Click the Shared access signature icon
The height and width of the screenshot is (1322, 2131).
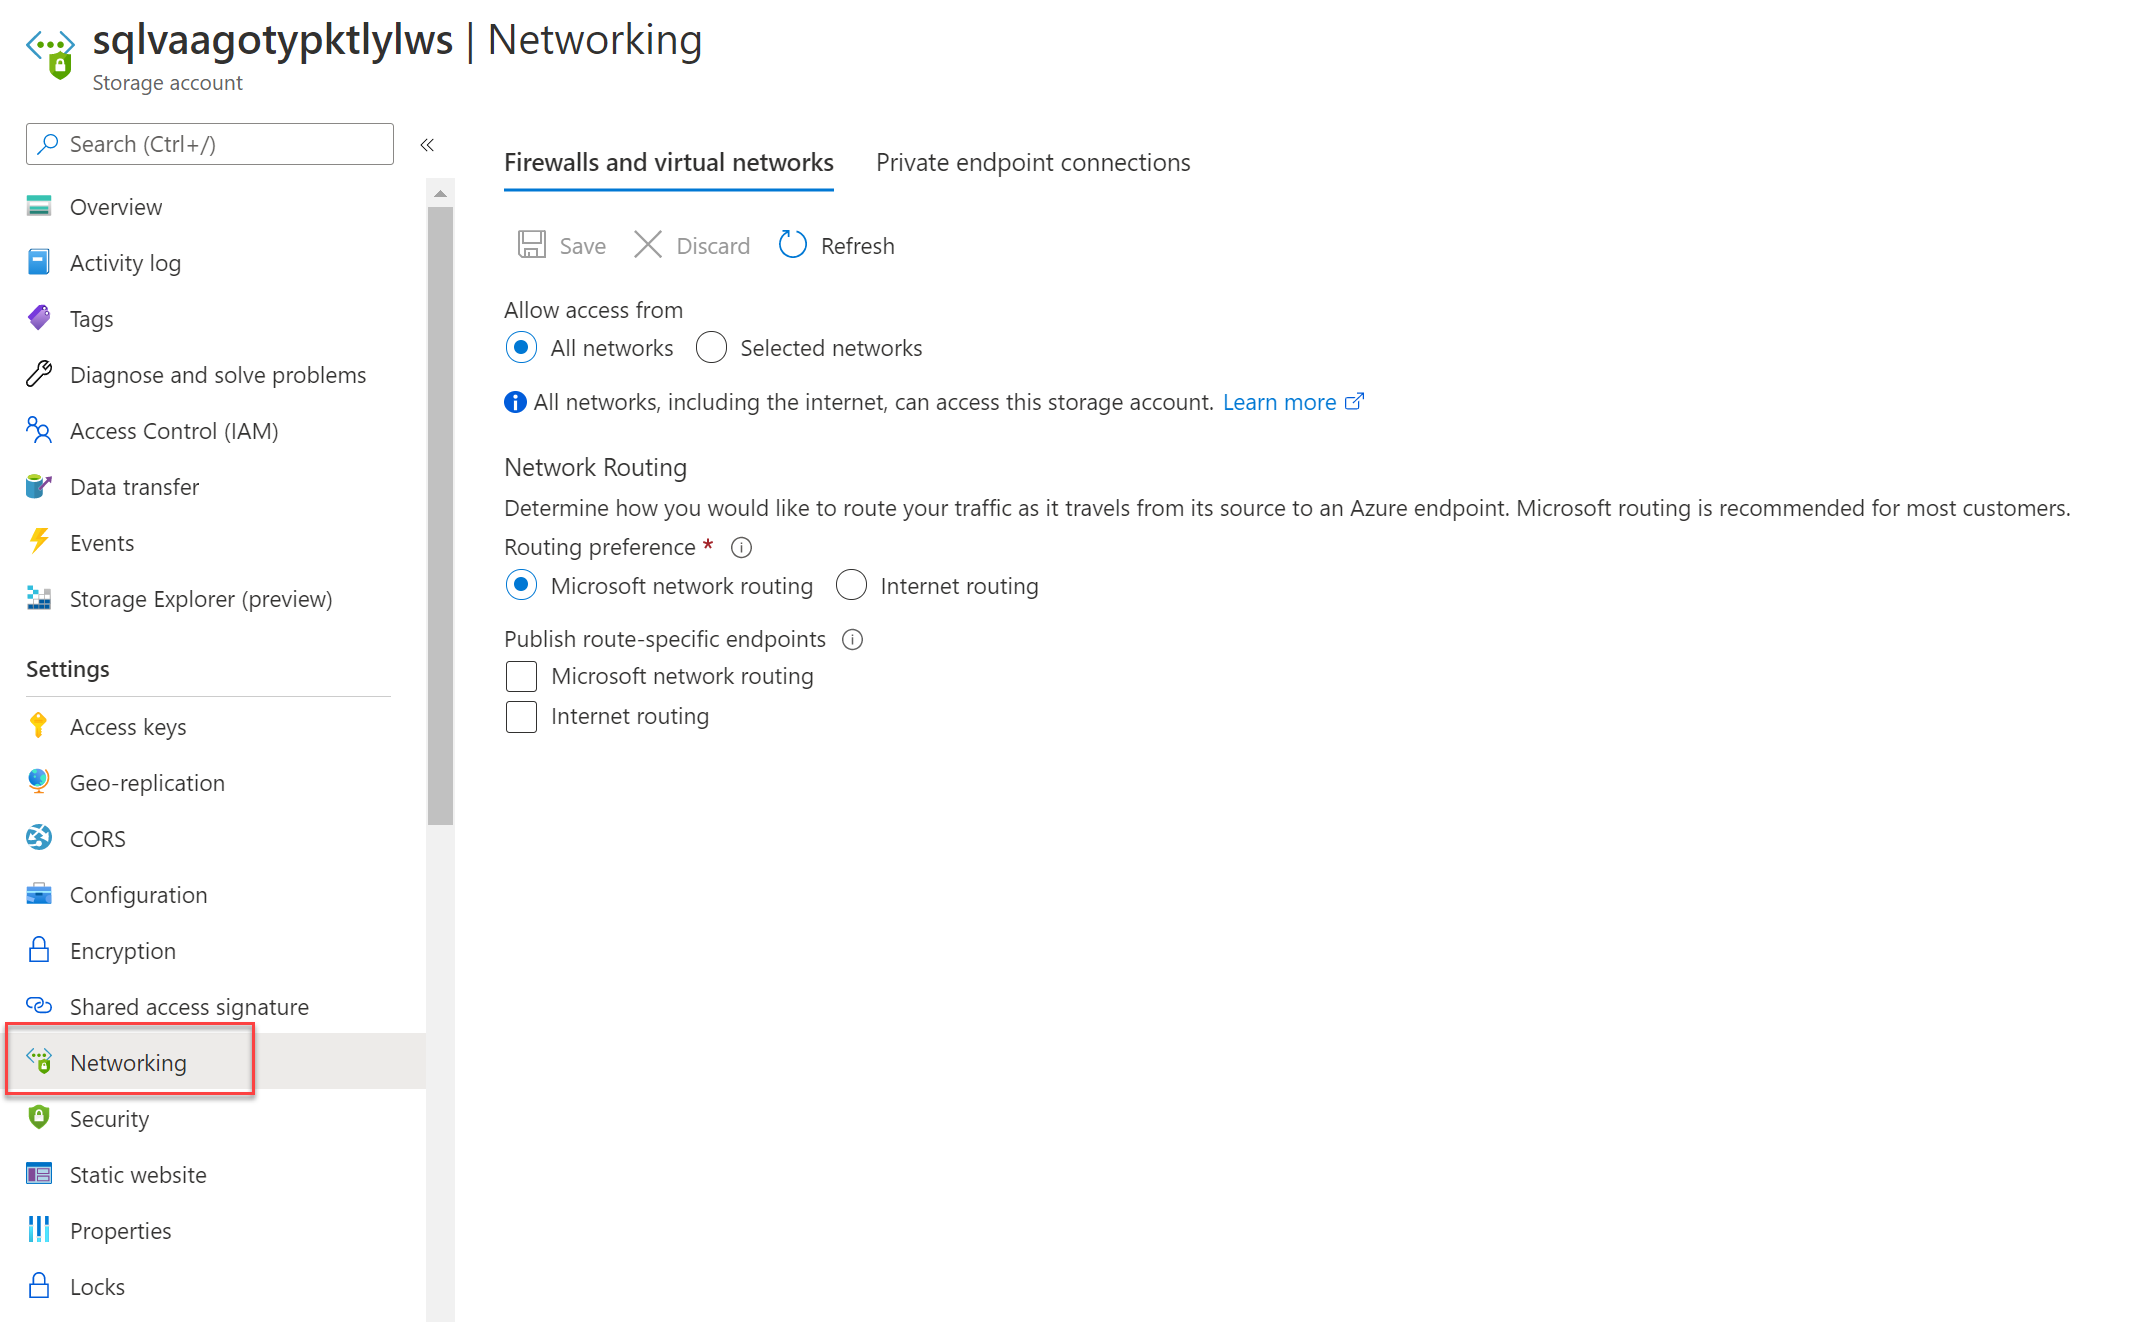(x=41, y=1005)
